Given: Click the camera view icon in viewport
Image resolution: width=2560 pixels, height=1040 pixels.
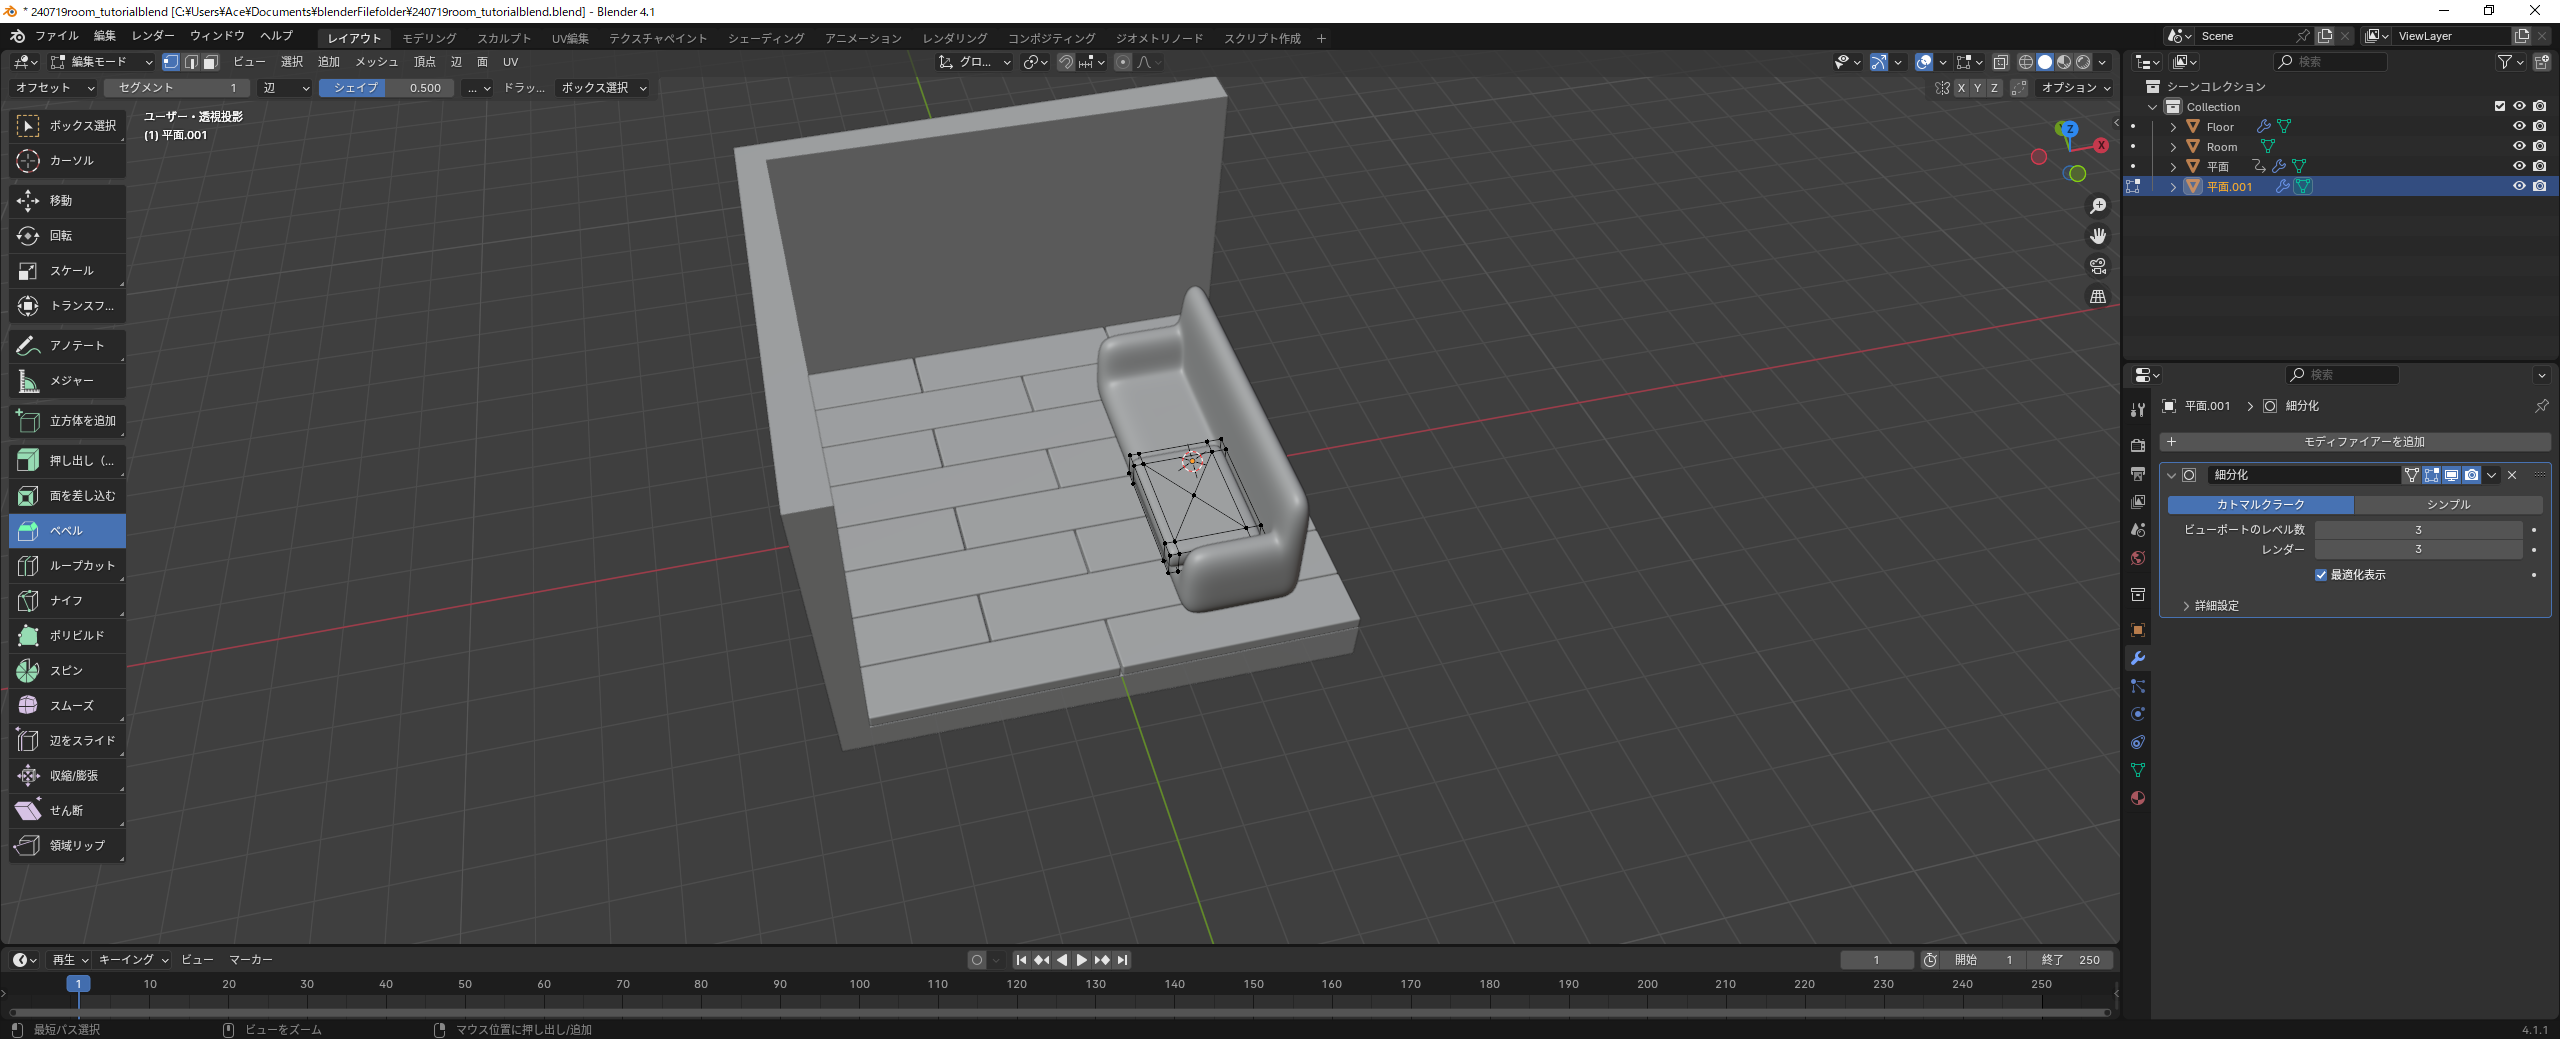Looking at the screenshot, I should 2098,266.
